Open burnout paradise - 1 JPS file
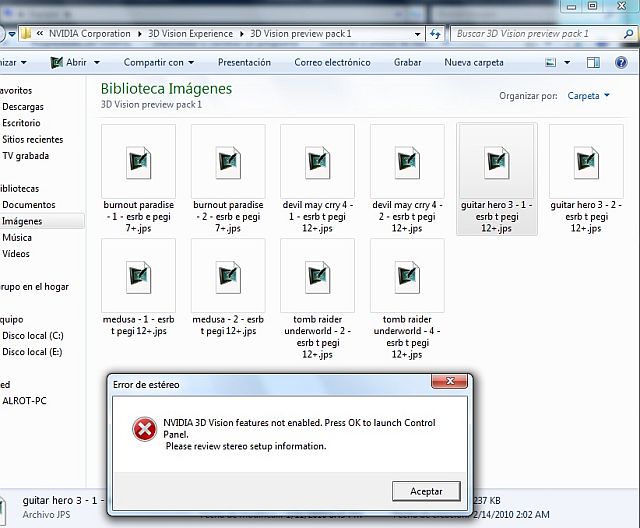This screenshot has height=528, width=640. pyautogui.click(x=138, y=162)
